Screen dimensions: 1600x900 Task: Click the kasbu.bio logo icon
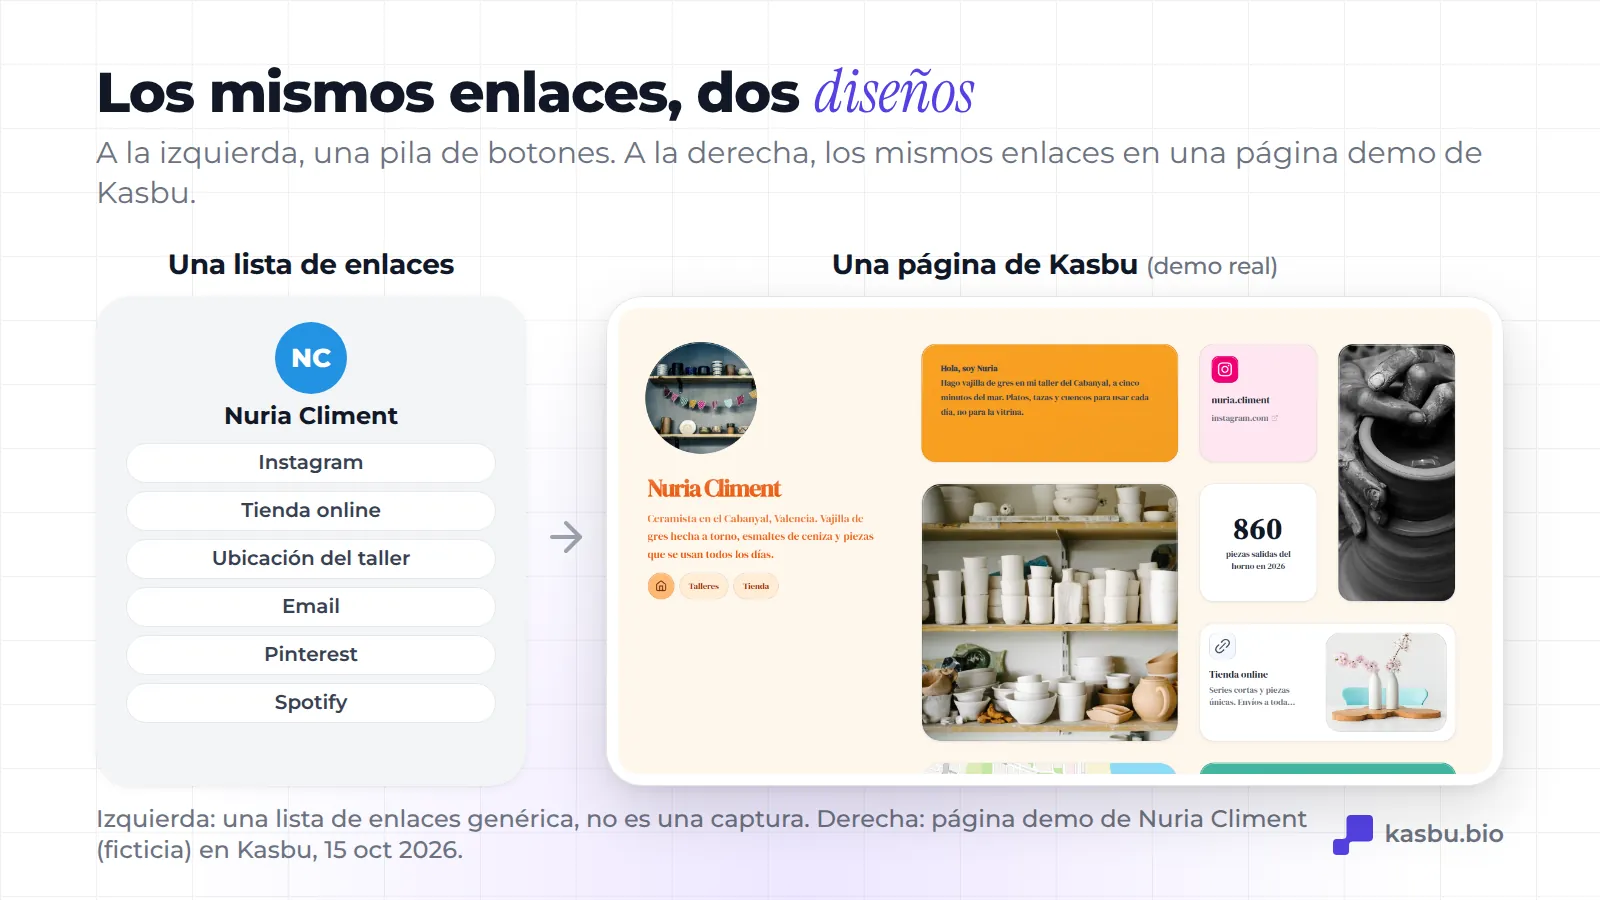pyautogui.click(x=1353, y=834)
